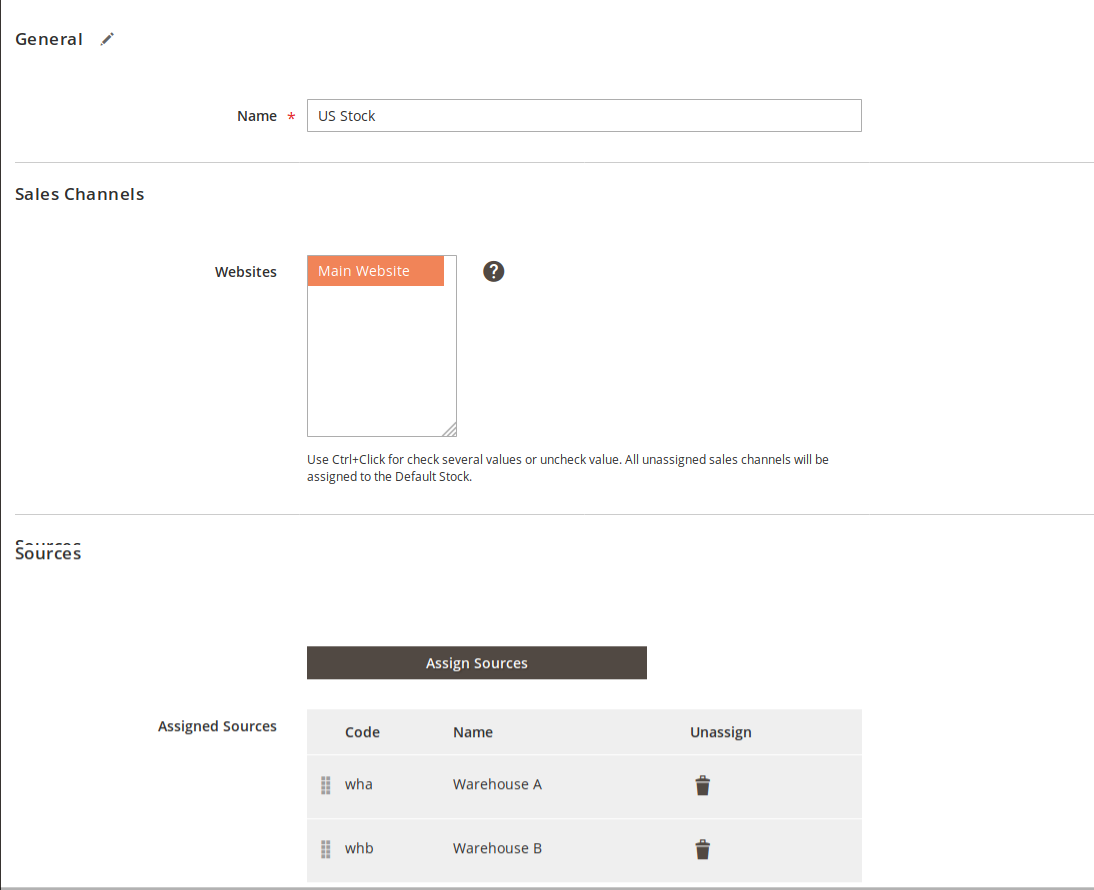Image resolution: width=1094 pixels, height=890 pixels.
Task: Click empty area inside Websites list box
Action: 380,360
